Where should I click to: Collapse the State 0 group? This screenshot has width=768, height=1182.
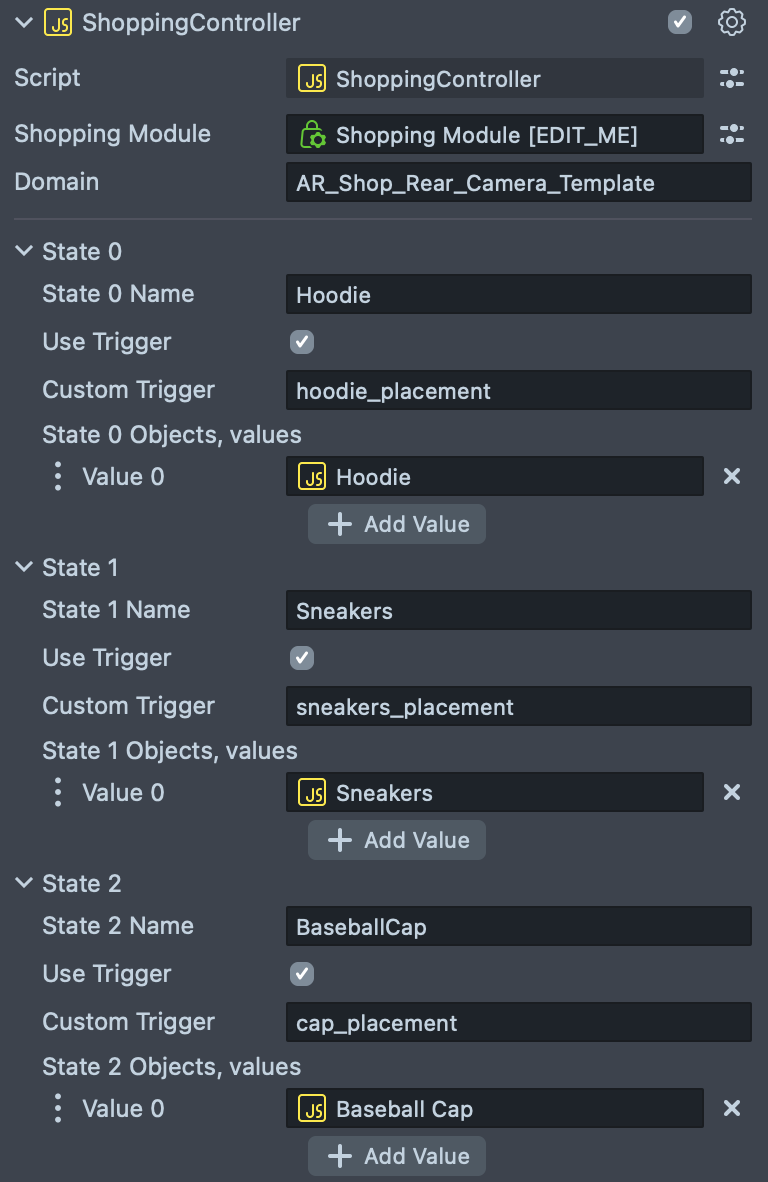24,252
